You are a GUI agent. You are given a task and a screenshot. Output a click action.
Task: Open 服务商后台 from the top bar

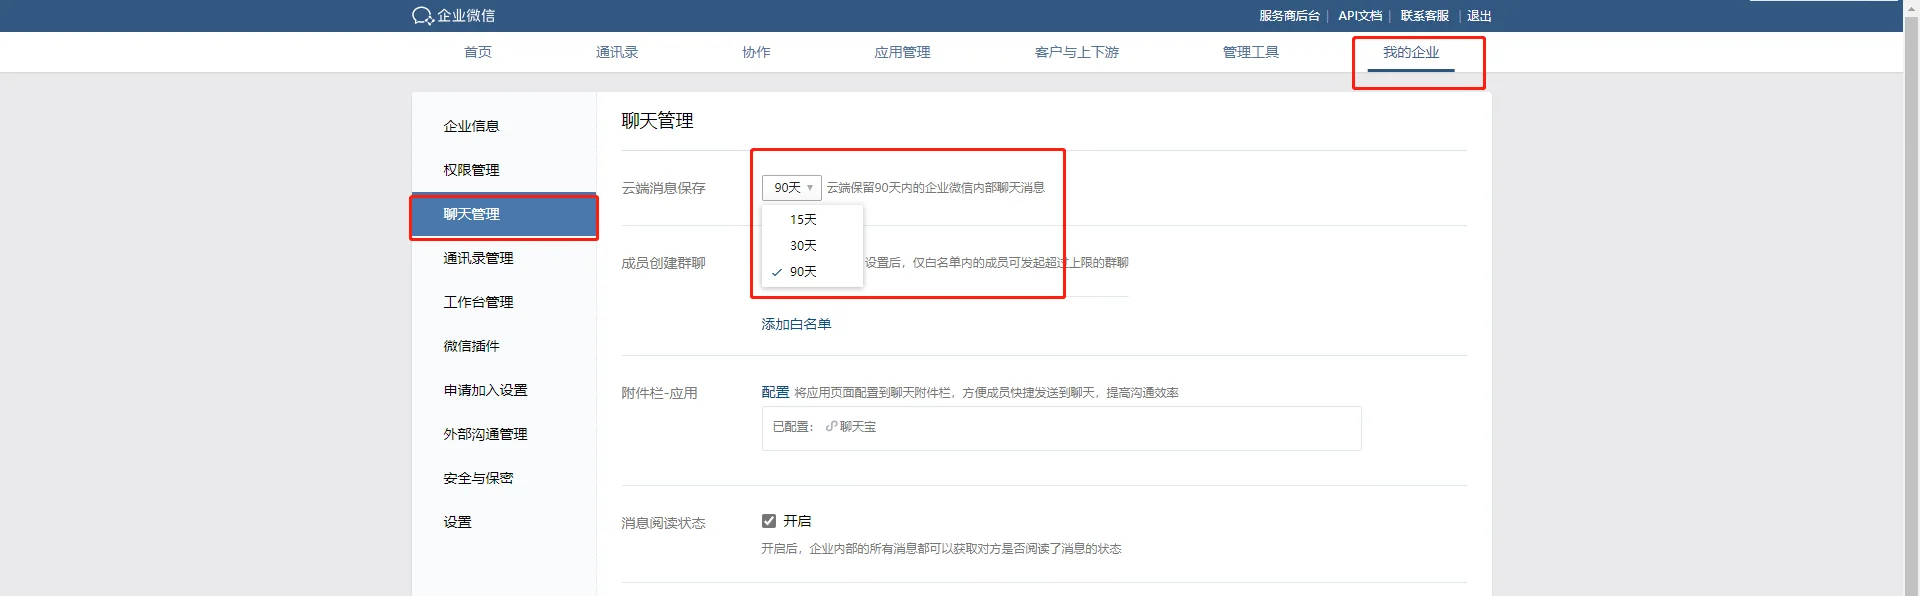pyautogui.click(x=1289, y=16)
